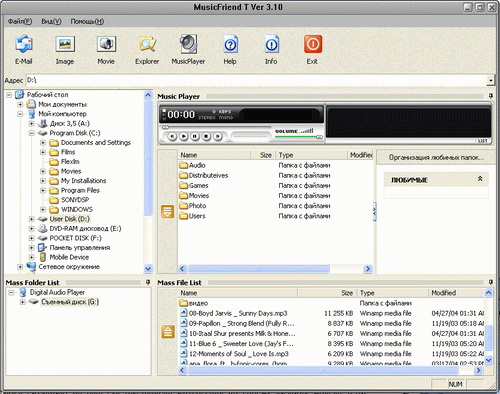Pin the Music Player panel
This screenshot has width=500, height=394.
[491, 96]
